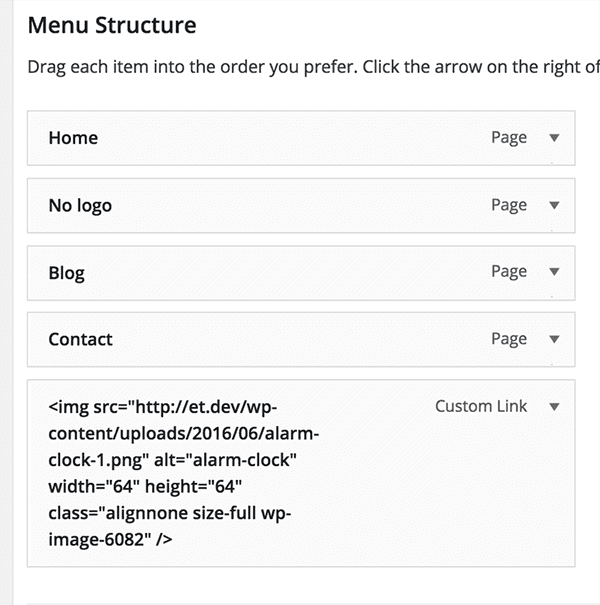Click the Page type label on Contact
Image resolution: width=600 pixels, height=605 pixels.
point(509,339)
